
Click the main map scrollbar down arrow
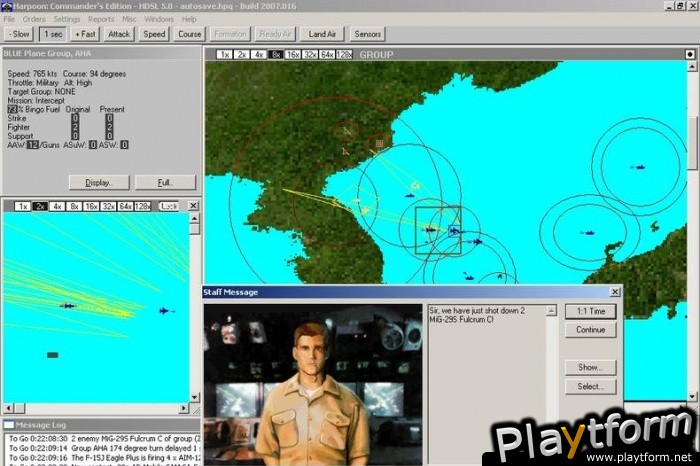pos(692,396)
